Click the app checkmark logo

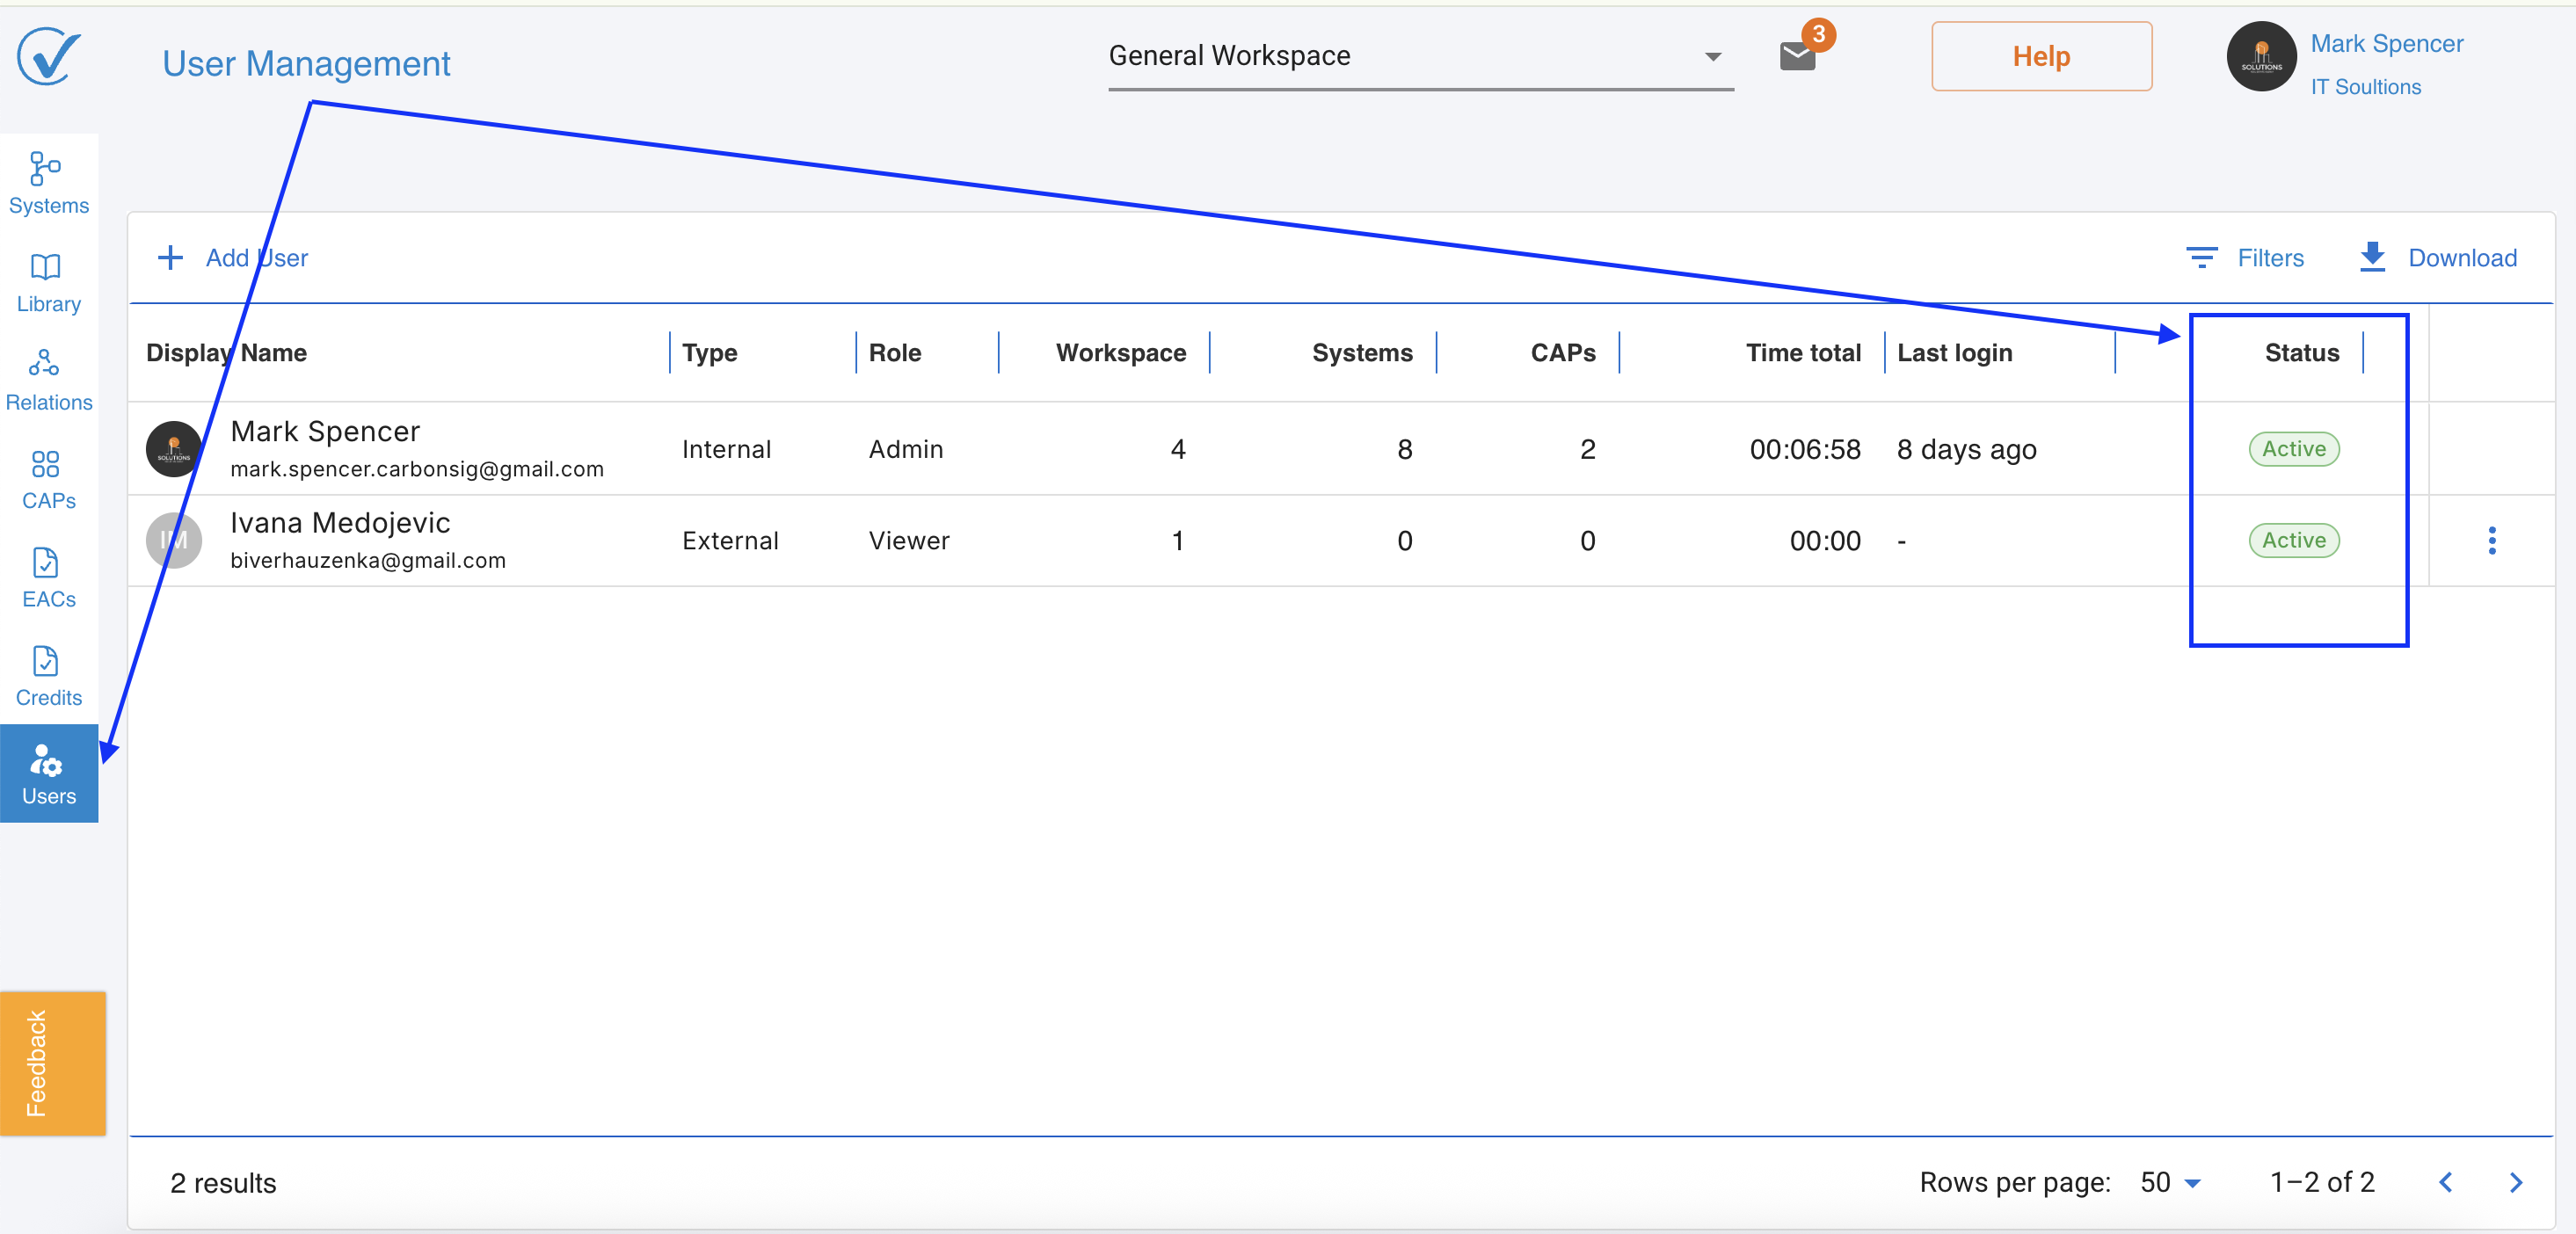tap(48, 56)
